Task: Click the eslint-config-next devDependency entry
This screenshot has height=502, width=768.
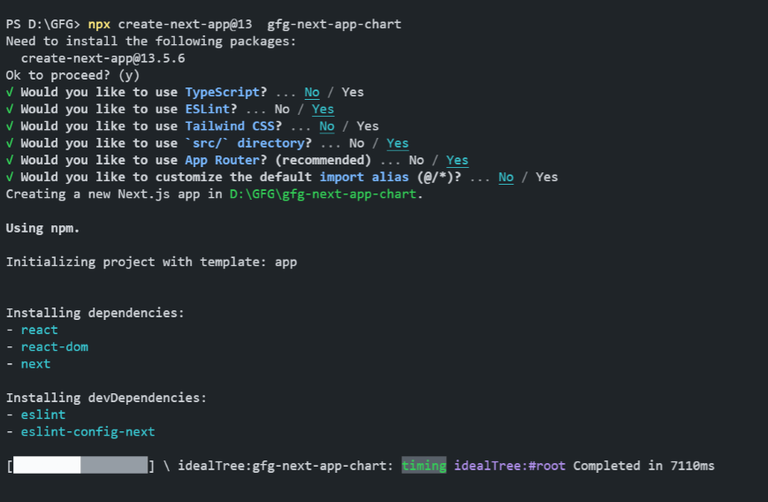Action: pos(88,432)
